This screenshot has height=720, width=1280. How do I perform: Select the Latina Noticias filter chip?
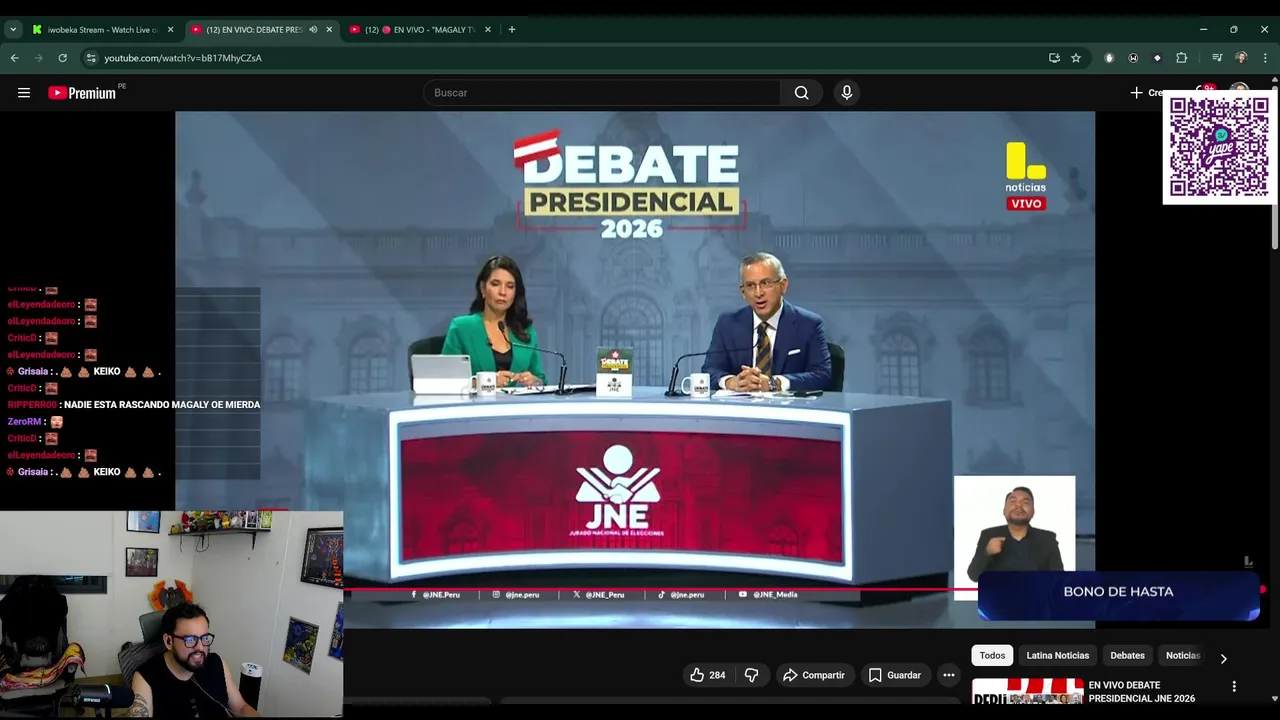[1057, 655]
